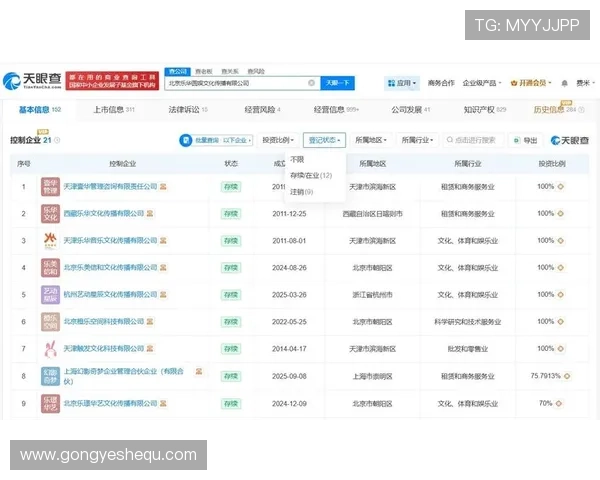Open the 公司发展 tab

(410, 110)
